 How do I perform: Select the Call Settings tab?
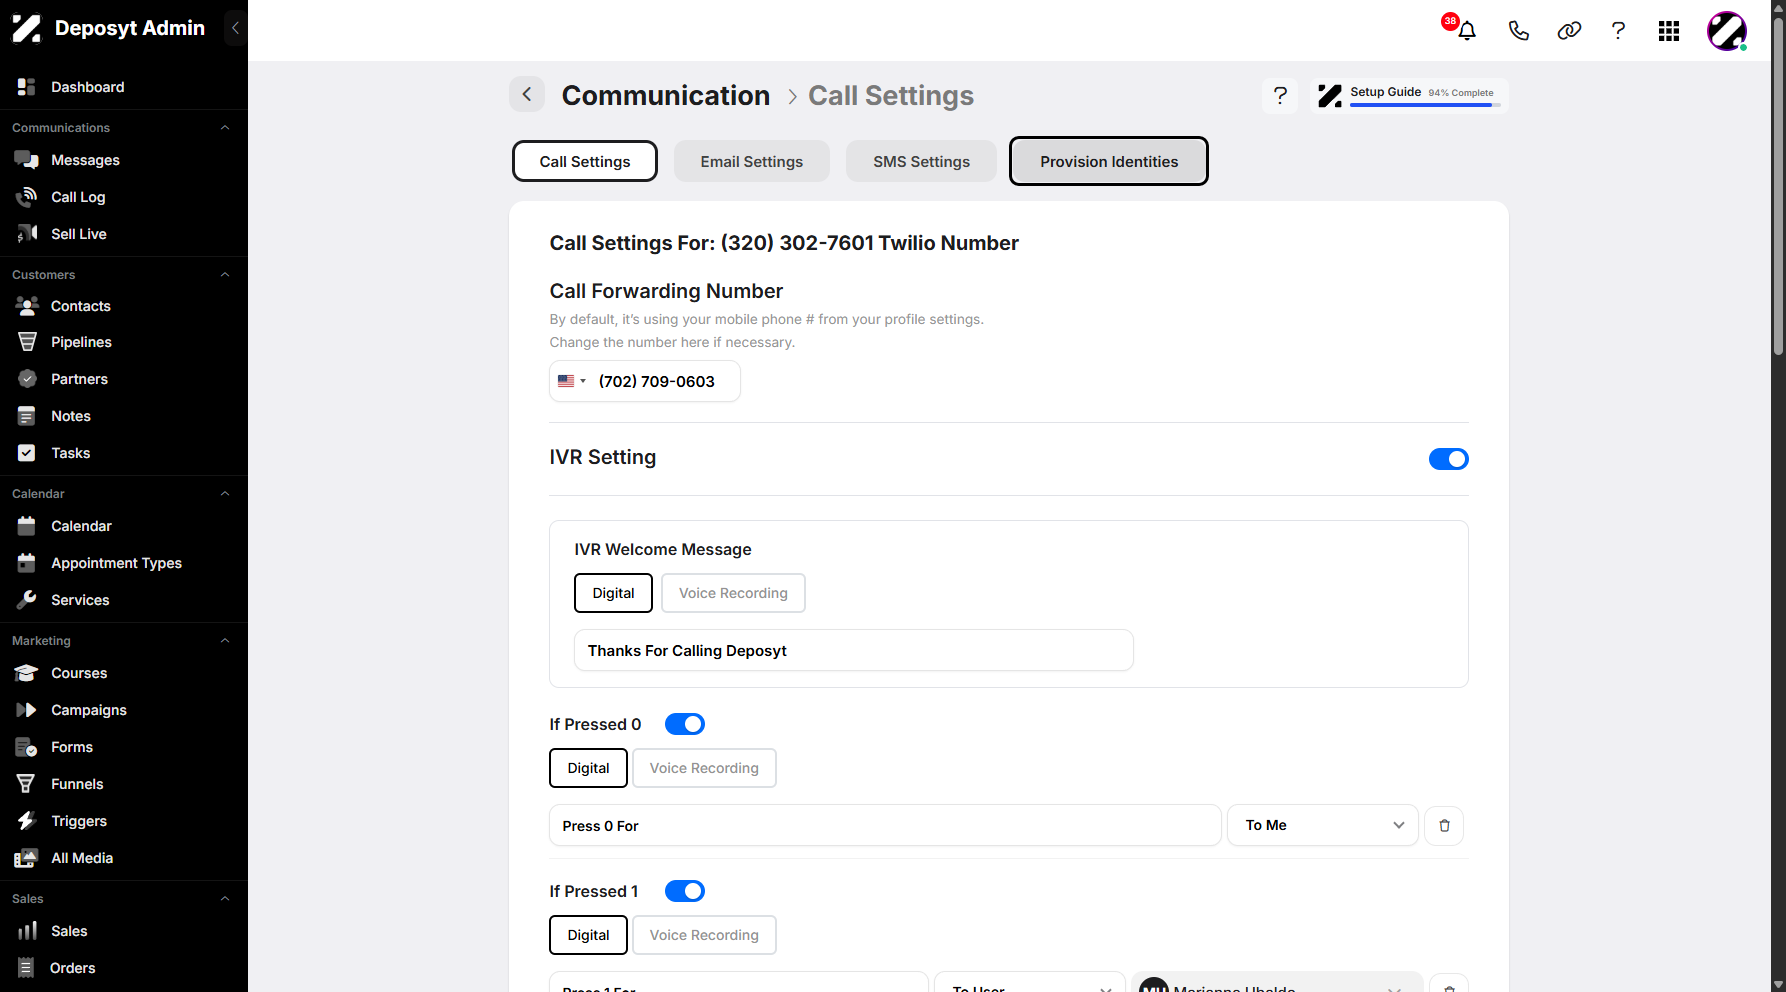[585, 161]
